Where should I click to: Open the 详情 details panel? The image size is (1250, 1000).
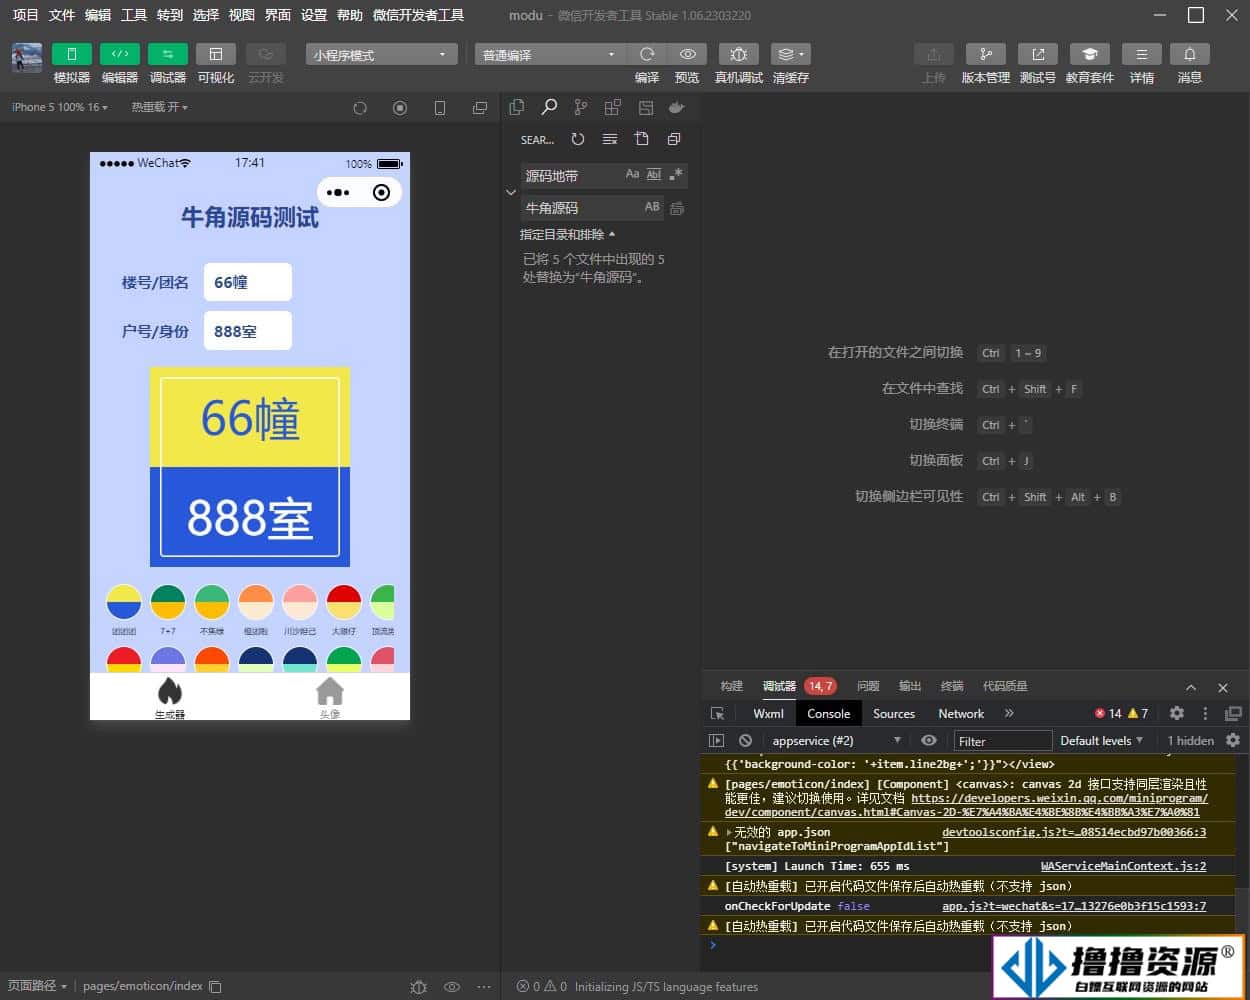click(1142, 54)
